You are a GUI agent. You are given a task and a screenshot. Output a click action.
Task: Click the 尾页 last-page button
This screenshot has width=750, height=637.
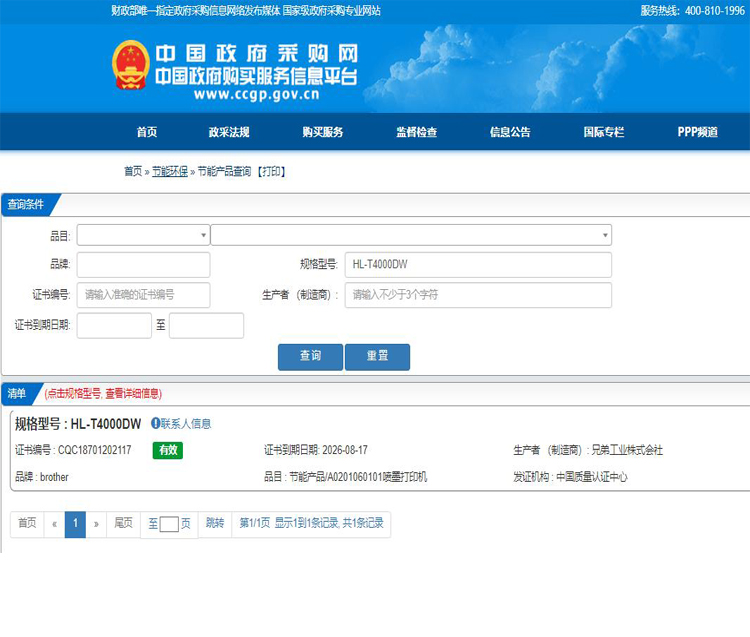[123, 524]
